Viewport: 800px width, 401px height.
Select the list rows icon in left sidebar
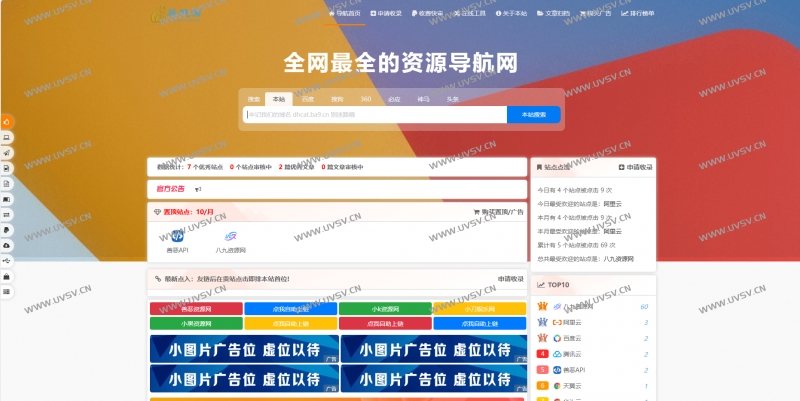coord(7,292)
